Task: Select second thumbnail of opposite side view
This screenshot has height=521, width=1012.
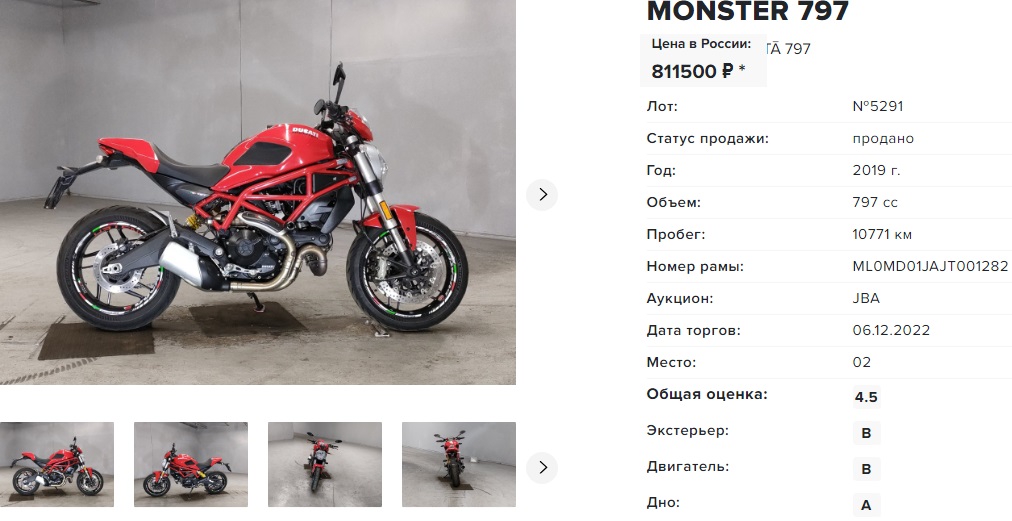Action: pos(191,464)
